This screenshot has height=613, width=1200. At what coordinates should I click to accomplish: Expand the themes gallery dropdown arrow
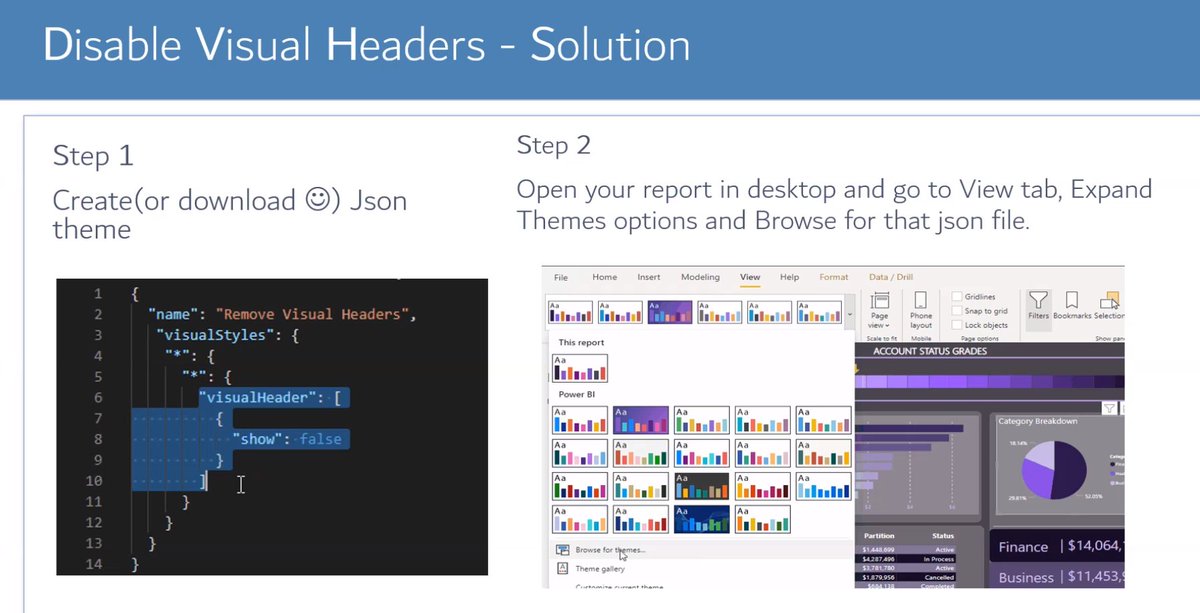coord(850,314)
